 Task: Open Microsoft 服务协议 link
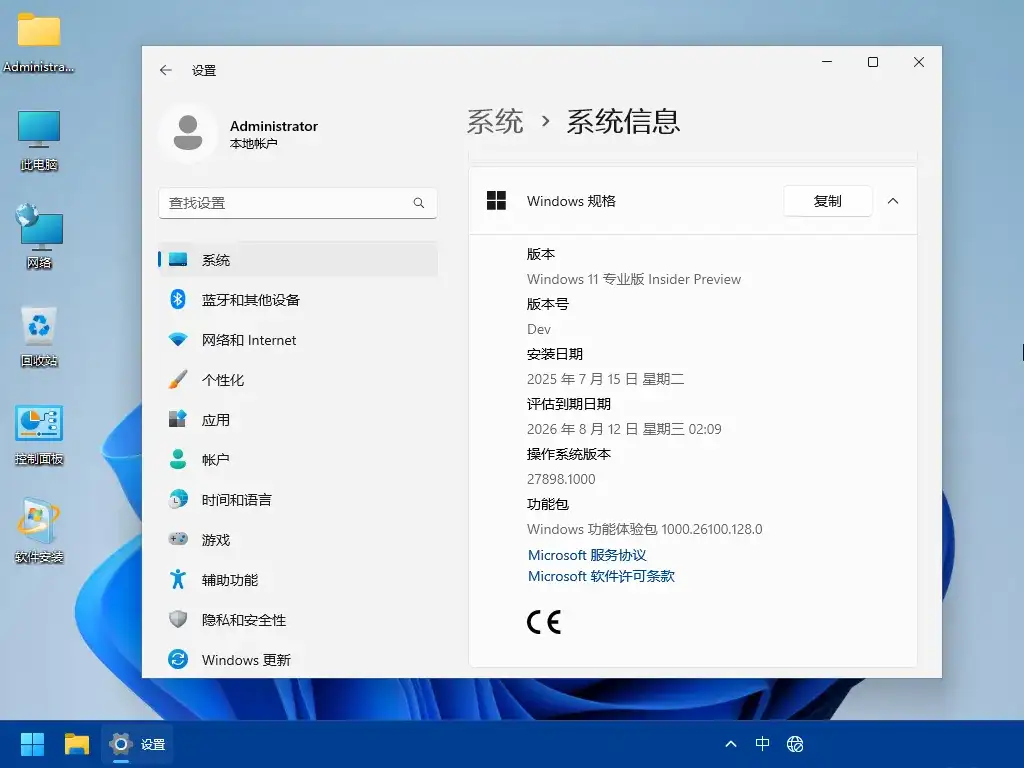[587, 555]
